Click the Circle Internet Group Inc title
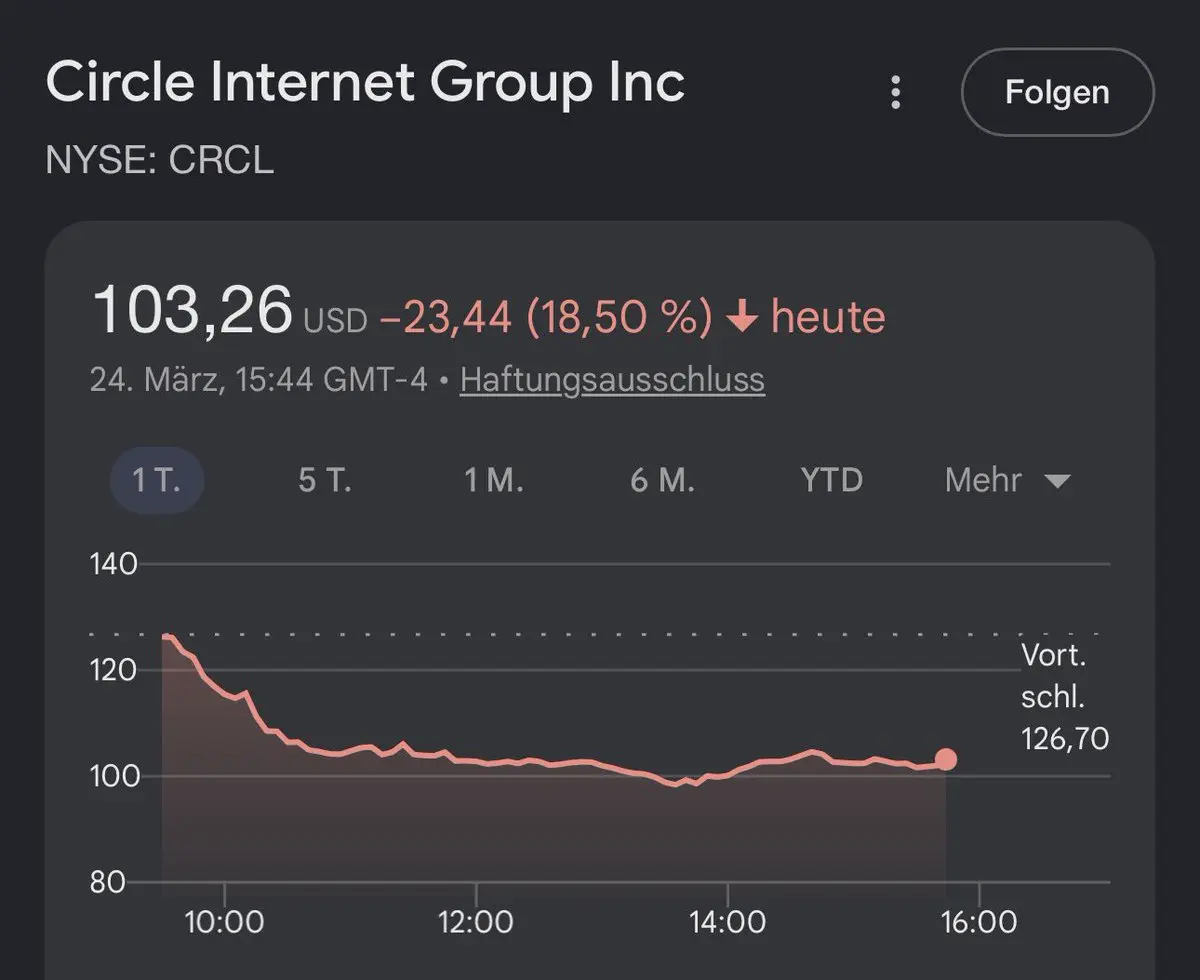The height and width of the screenshot is (980, 1200). click(x=365, y=82)
